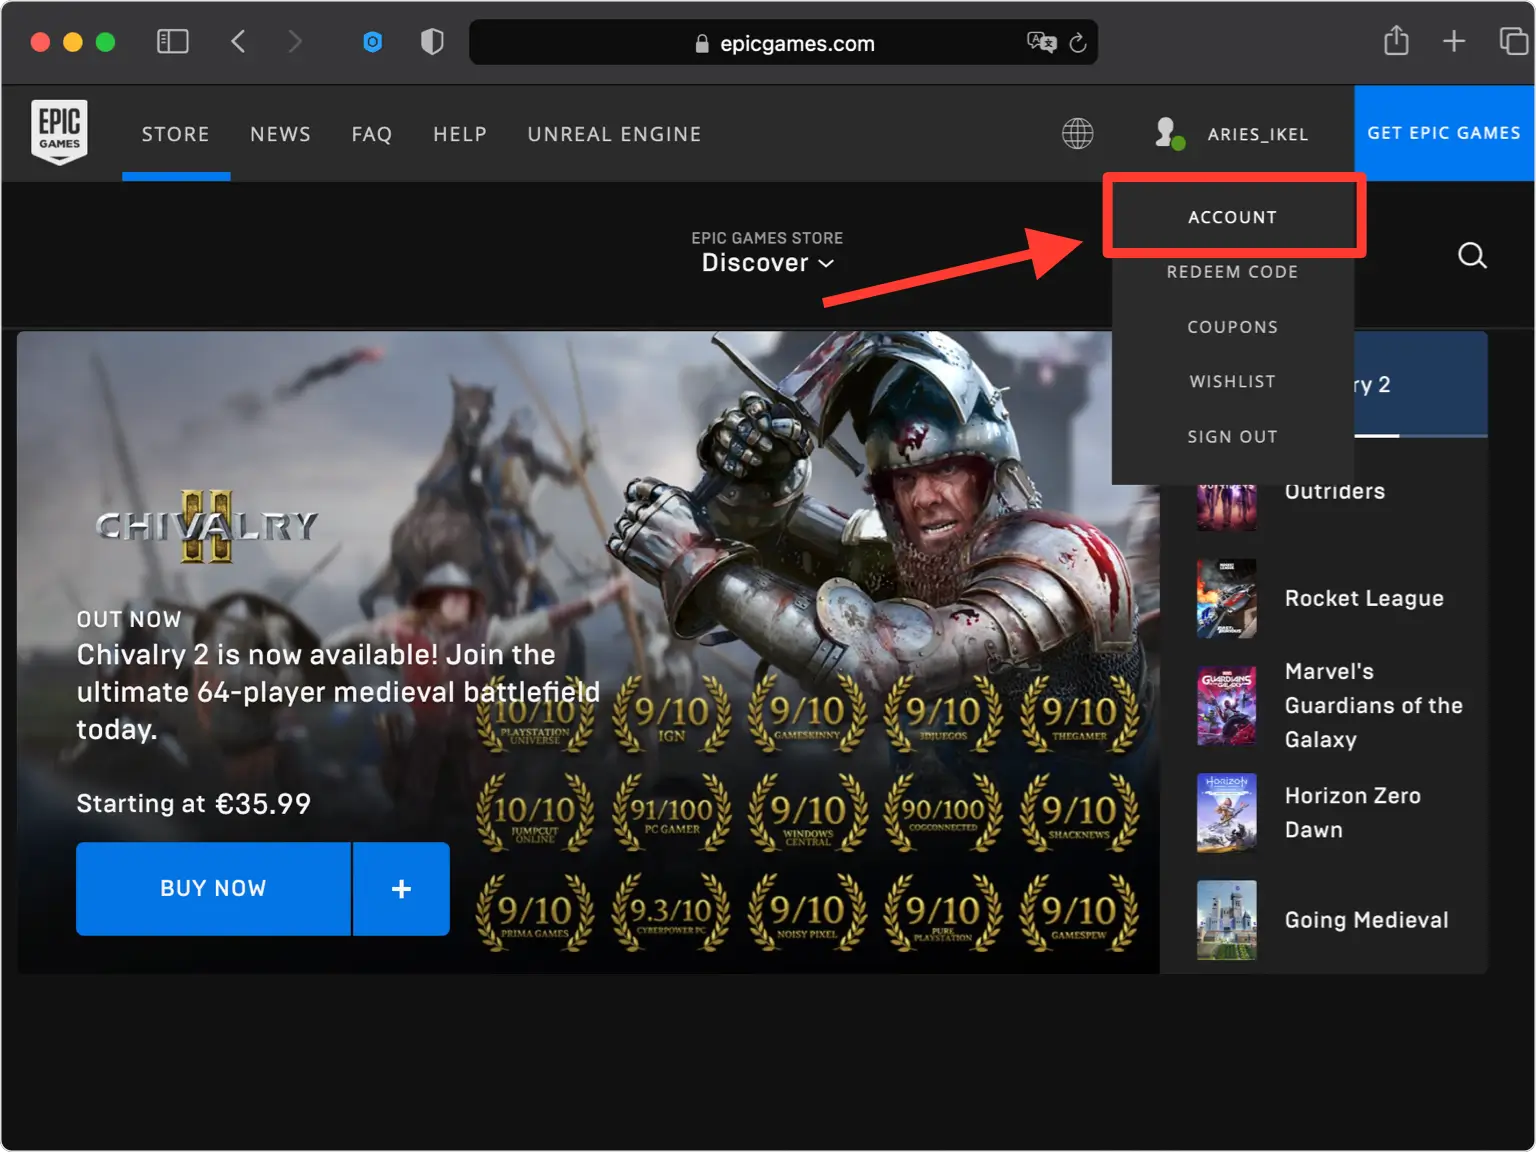Click the 'Starting at €35.99' price text
1536x1152 pixels.
194,804
